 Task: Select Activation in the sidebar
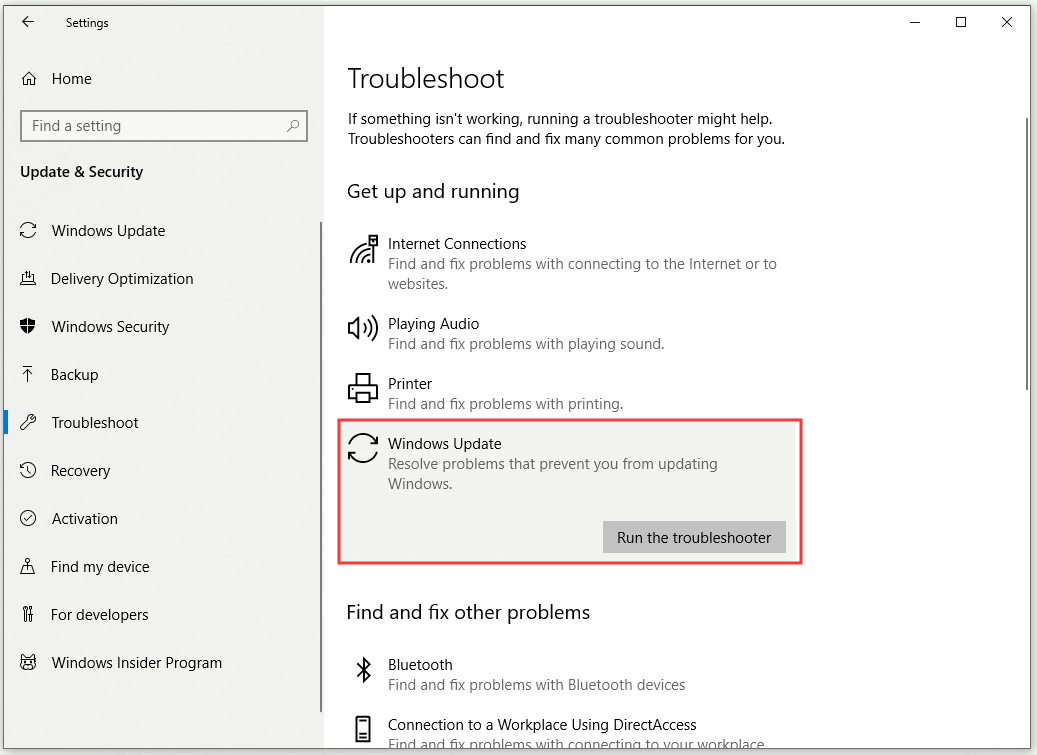[84, 519]
